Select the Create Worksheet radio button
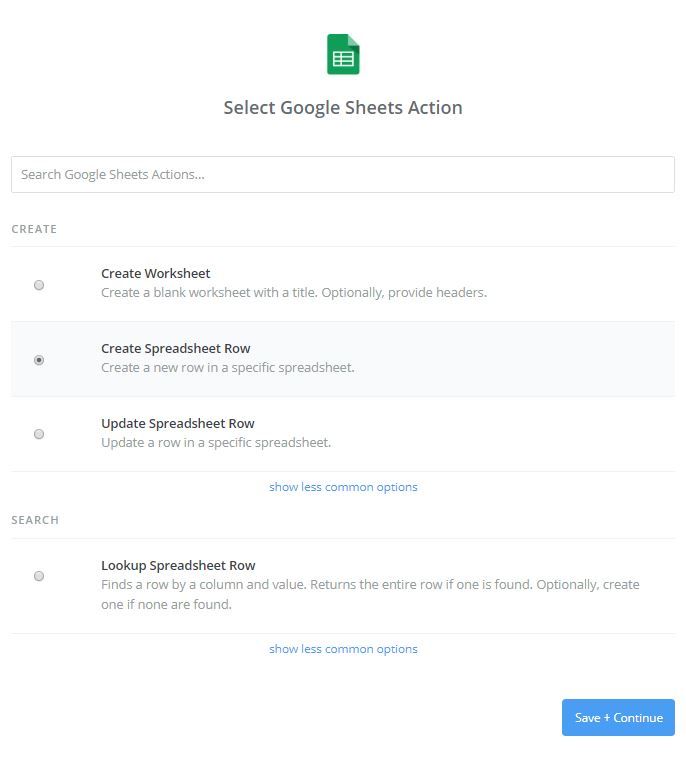686x759 pixels. pos(39,285)
